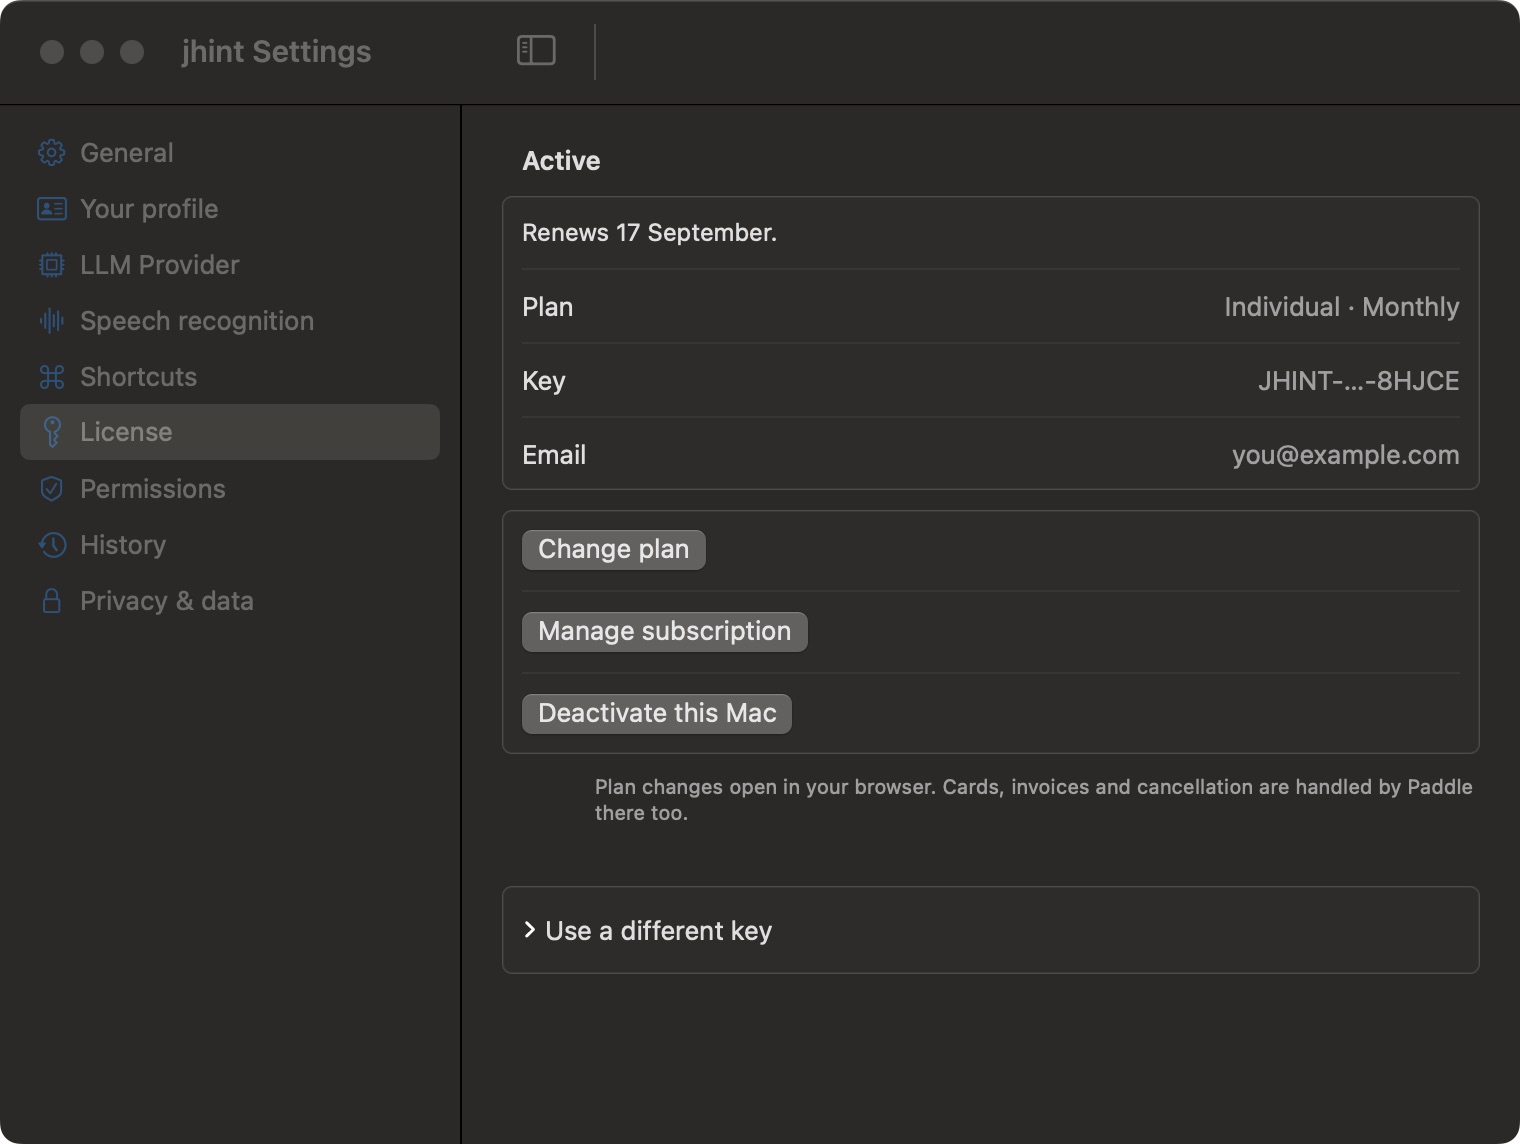Image resolution: width=1520 pixels, height=1144 pixels.
Task: Zoom the jhint Settings window
Action: point(132,51)
